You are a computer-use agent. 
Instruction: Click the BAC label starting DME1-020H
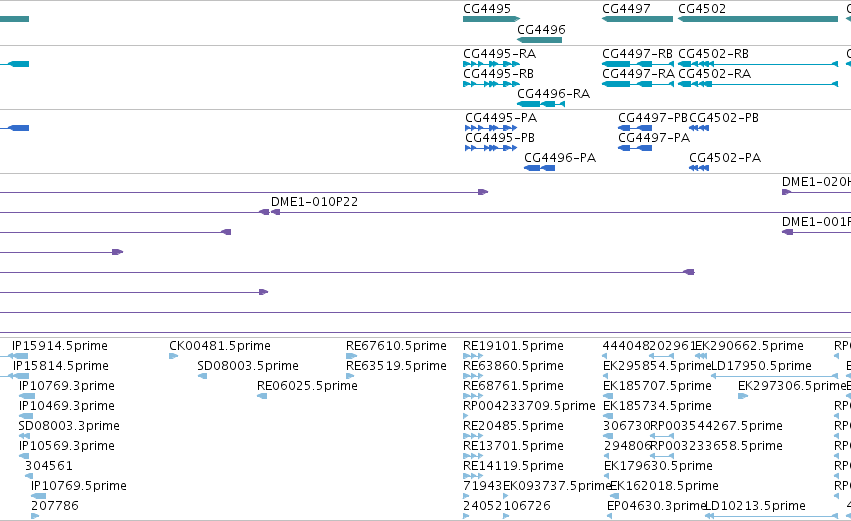tap(816, 182)
